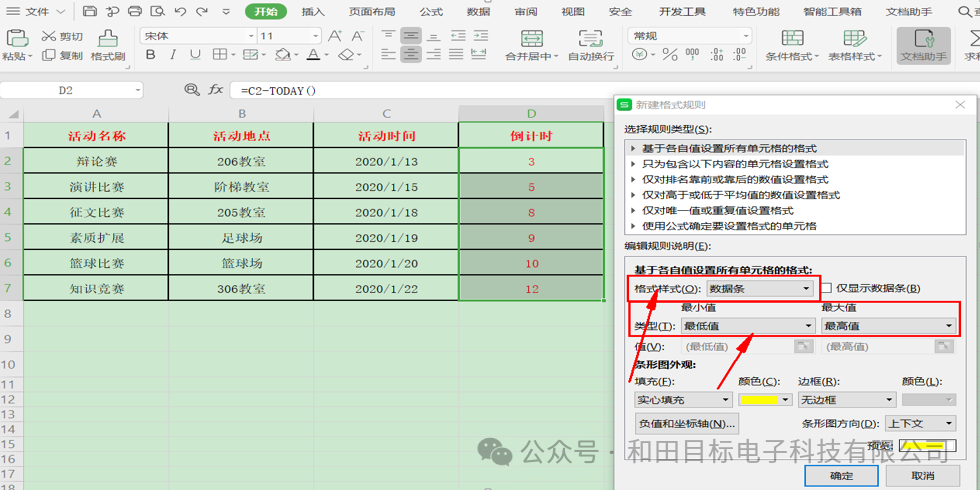Switch to the 开发工具 ribbon tab
980x490 pixels.
[x=683, y=11]
